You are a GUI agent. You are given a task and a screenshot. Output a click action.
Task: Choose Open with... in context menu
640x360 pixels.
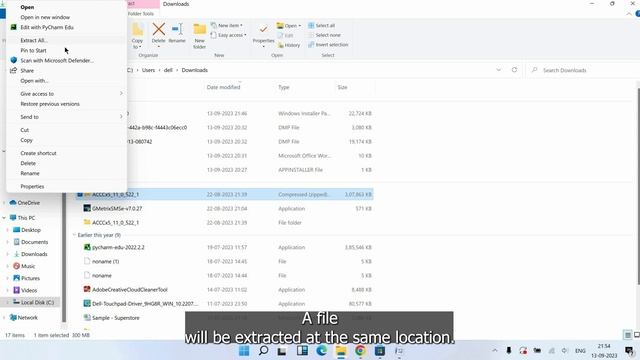66,81
